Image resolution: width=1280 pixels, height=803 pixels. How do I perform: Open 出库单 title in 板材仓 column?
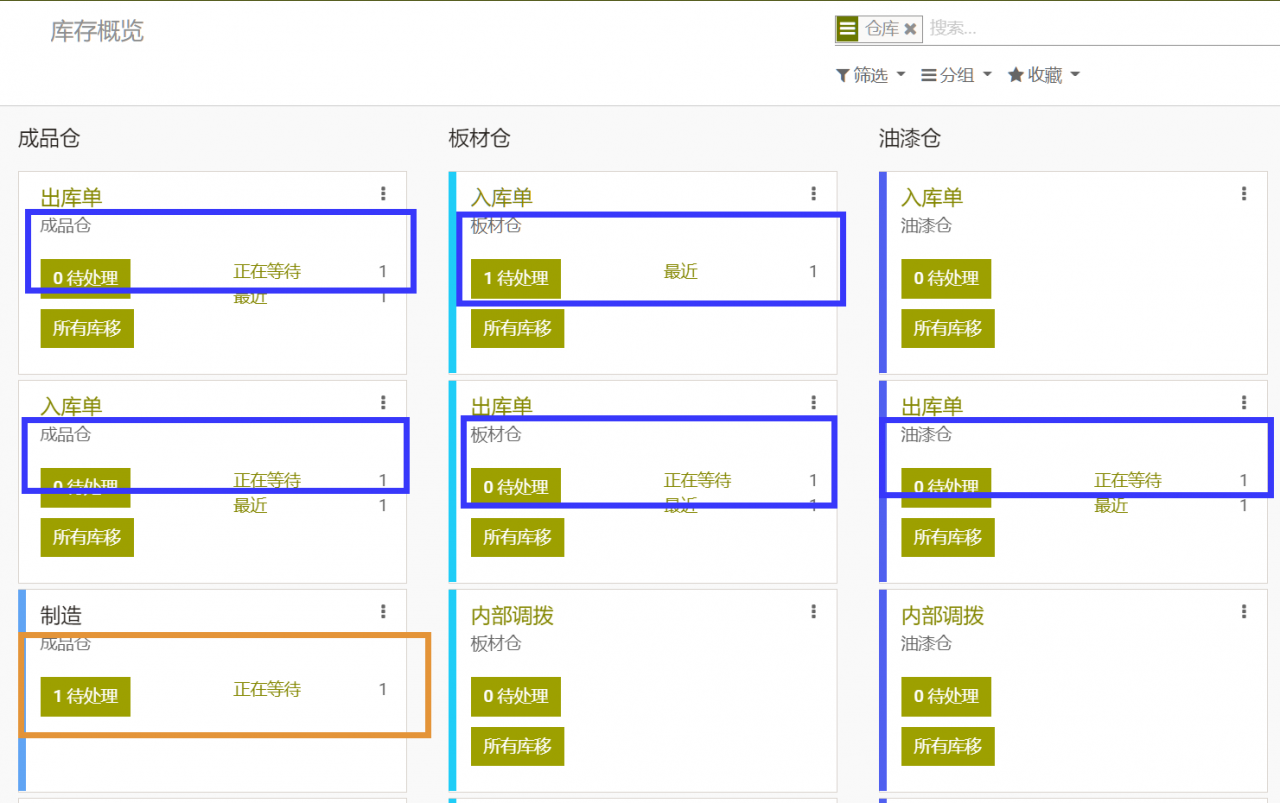(501, 407)
